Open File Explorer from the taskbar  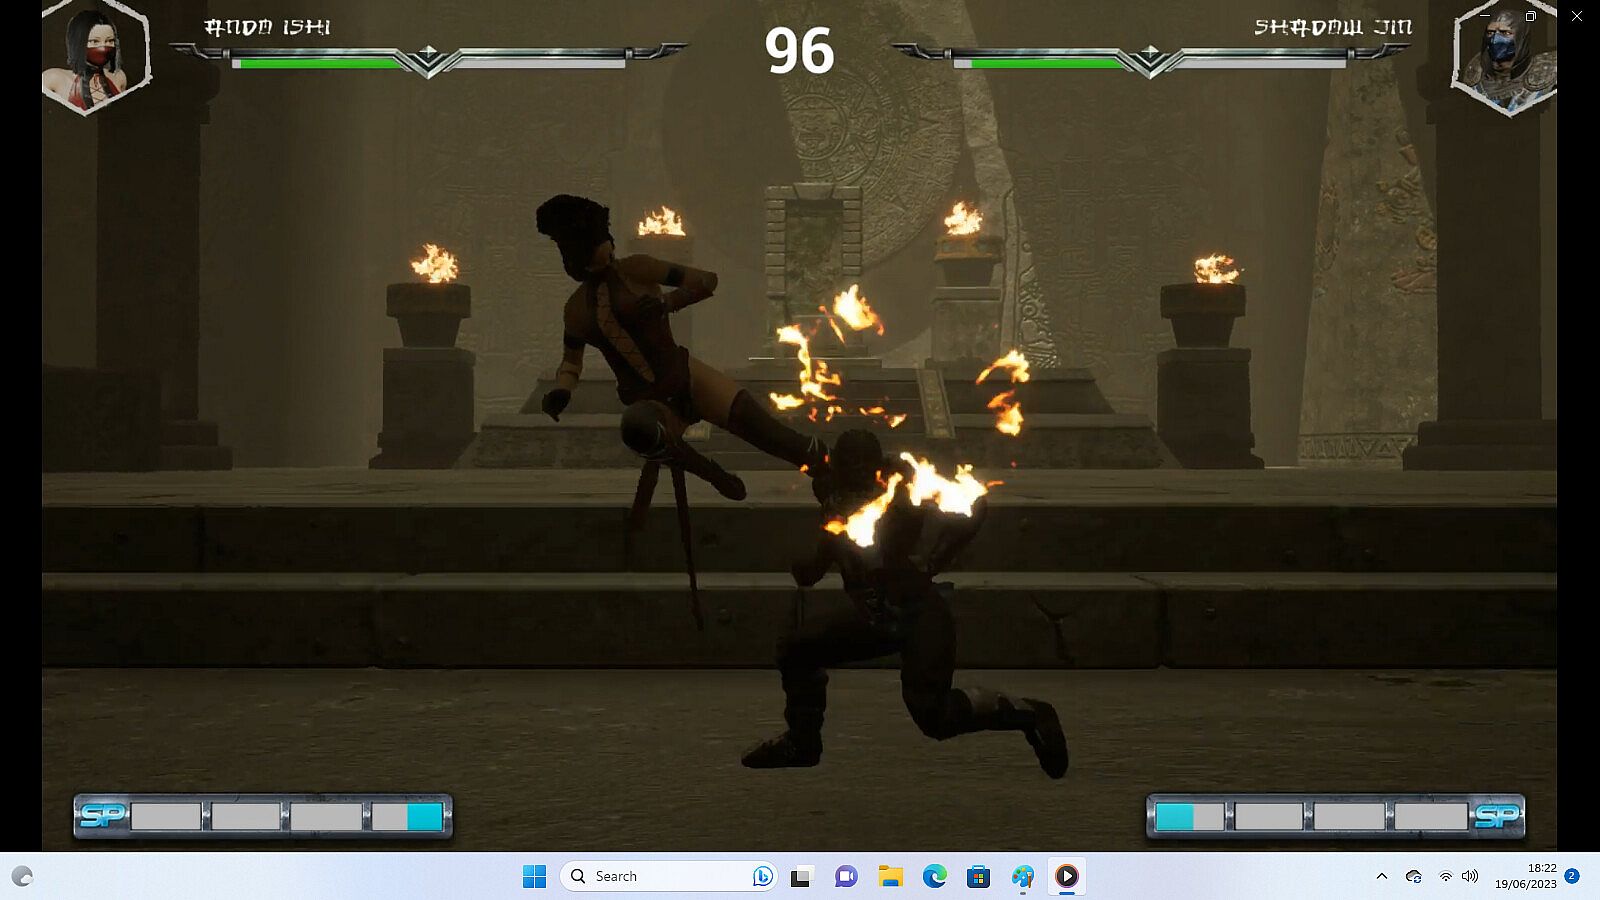(x=890, y=876)
